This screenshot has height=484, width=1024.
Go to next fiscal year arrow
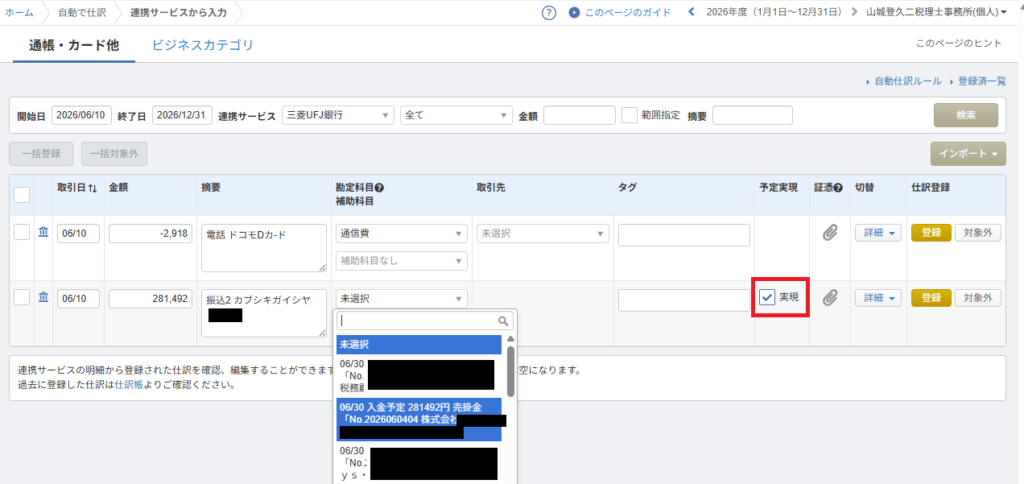[x=854, y=12]
